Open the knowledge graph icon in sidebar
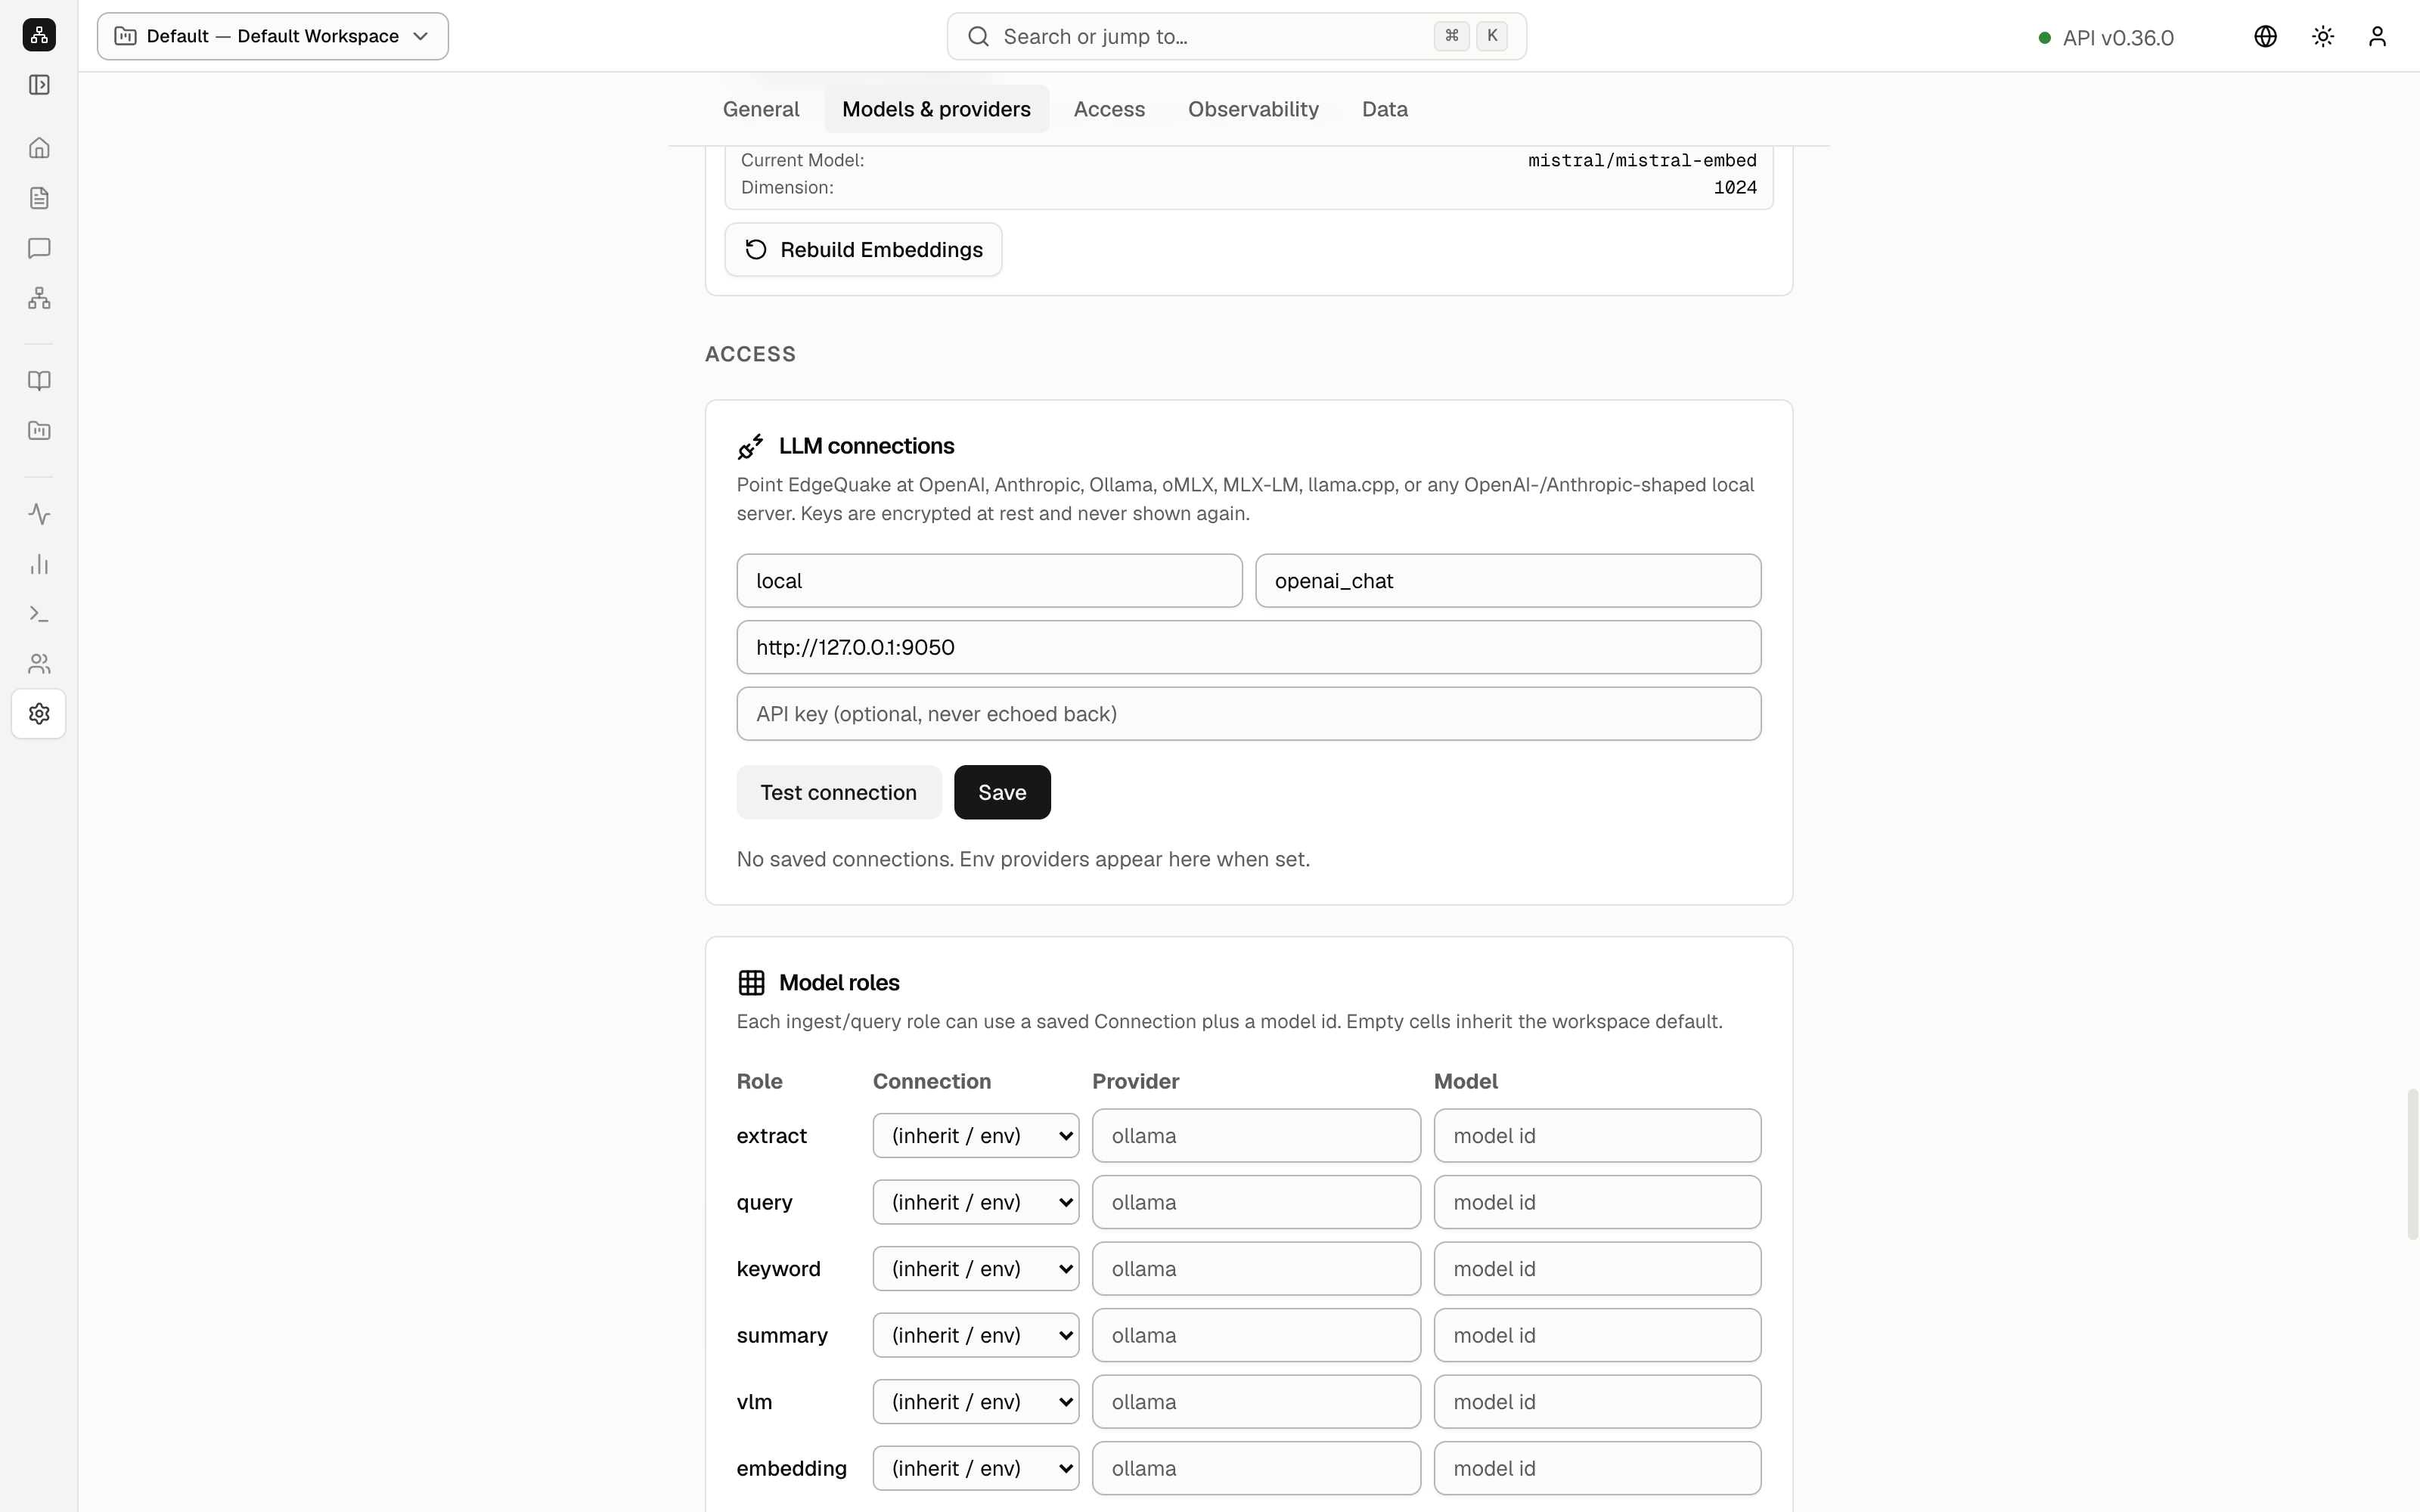 [39, 298]
